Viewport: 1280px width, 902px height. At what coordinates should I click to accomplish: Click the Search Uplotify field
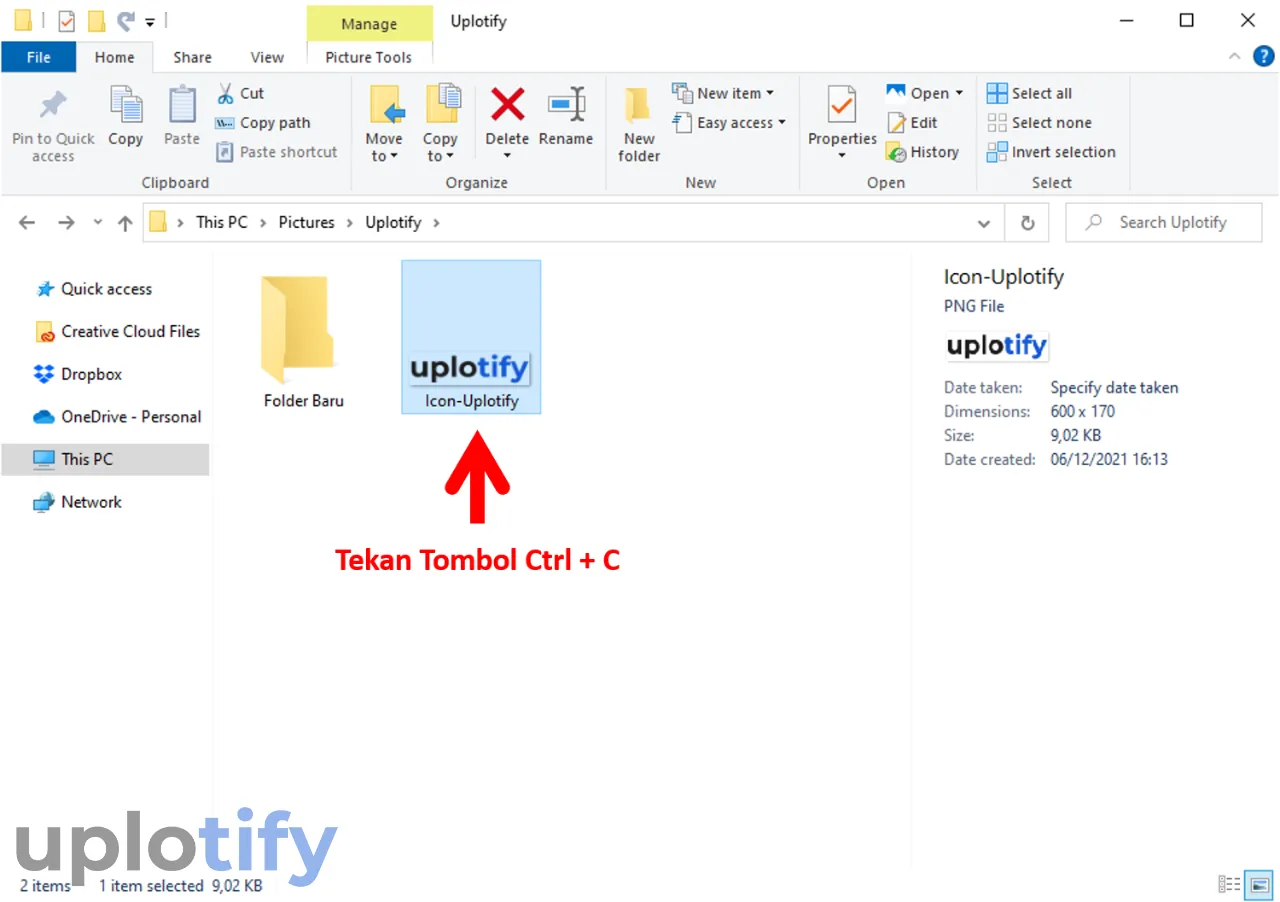tap(1164, 223)
